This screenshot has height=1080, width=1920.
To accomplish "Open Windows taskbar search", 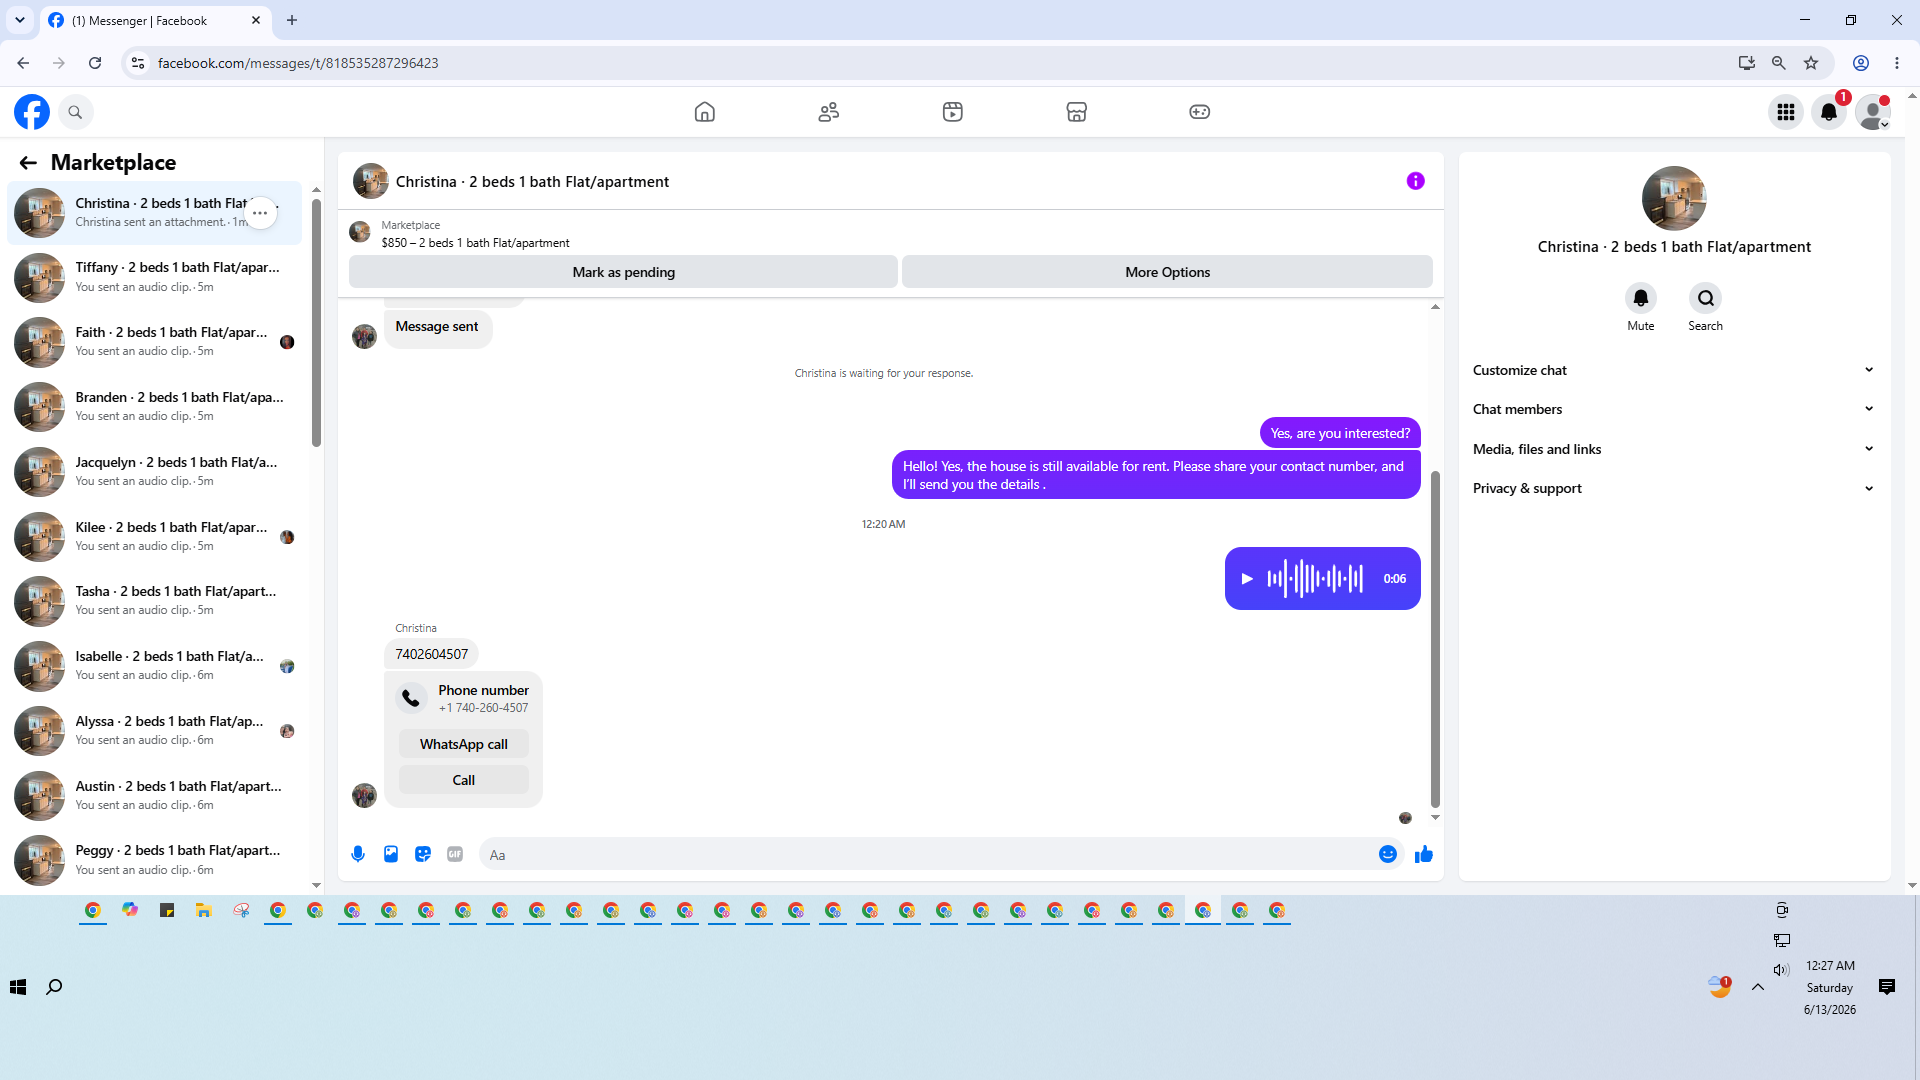I will click(55, 987).
